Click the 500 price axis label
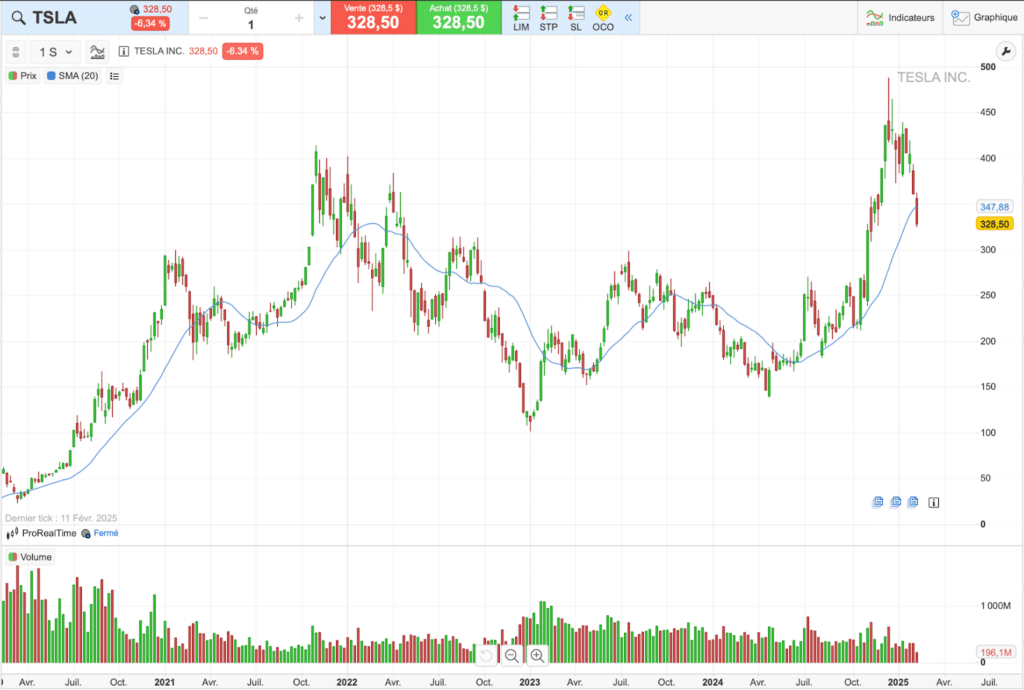 click(987, 67)
